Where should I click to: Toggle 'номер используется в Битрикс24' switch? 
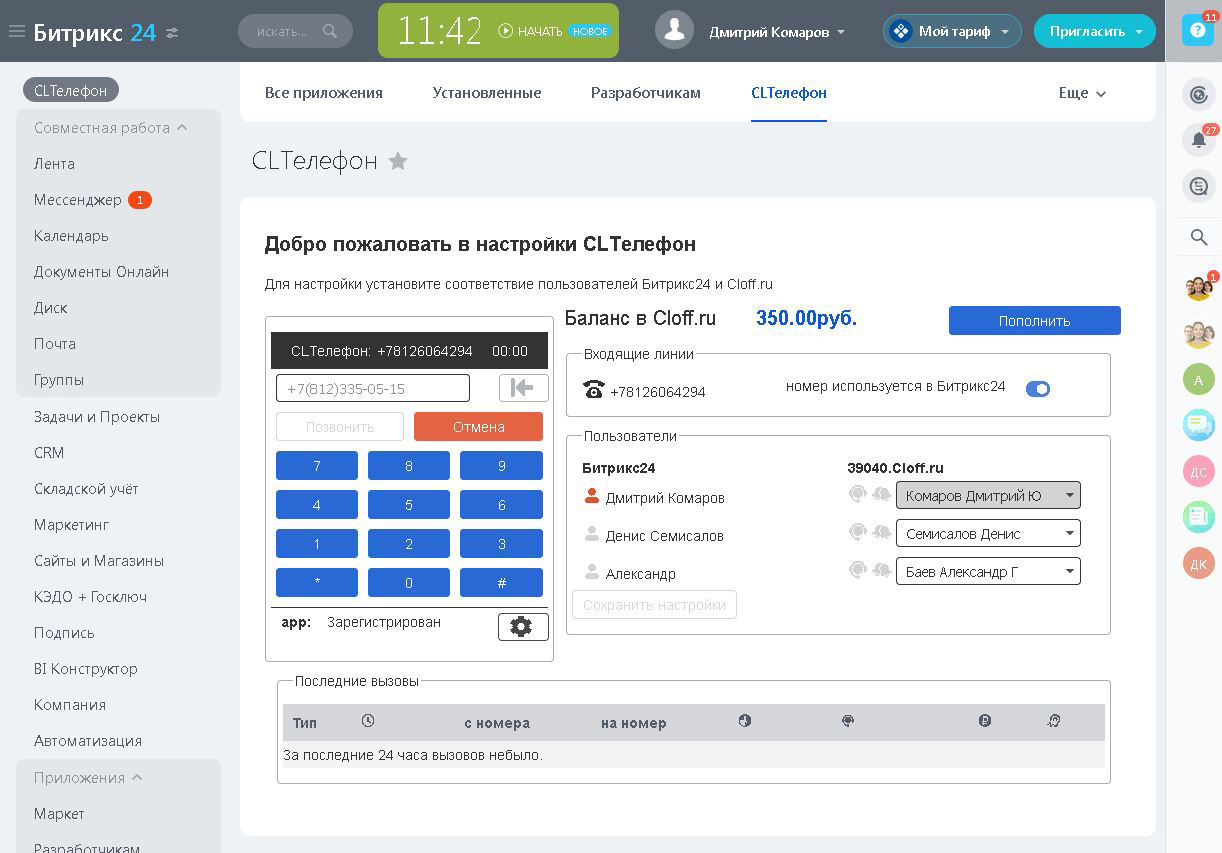click(1038, 389)
